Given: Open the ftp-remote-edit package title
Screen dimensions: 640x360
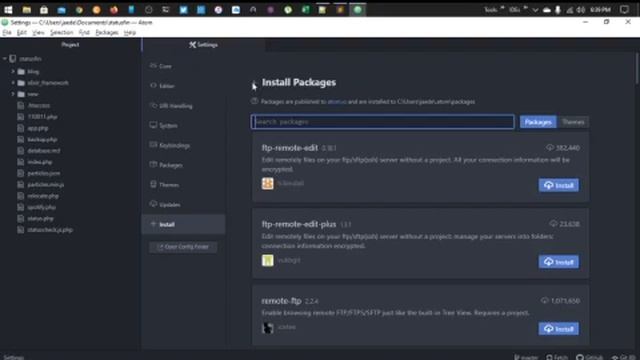Looking at the screenshot, I should (289, 148).
